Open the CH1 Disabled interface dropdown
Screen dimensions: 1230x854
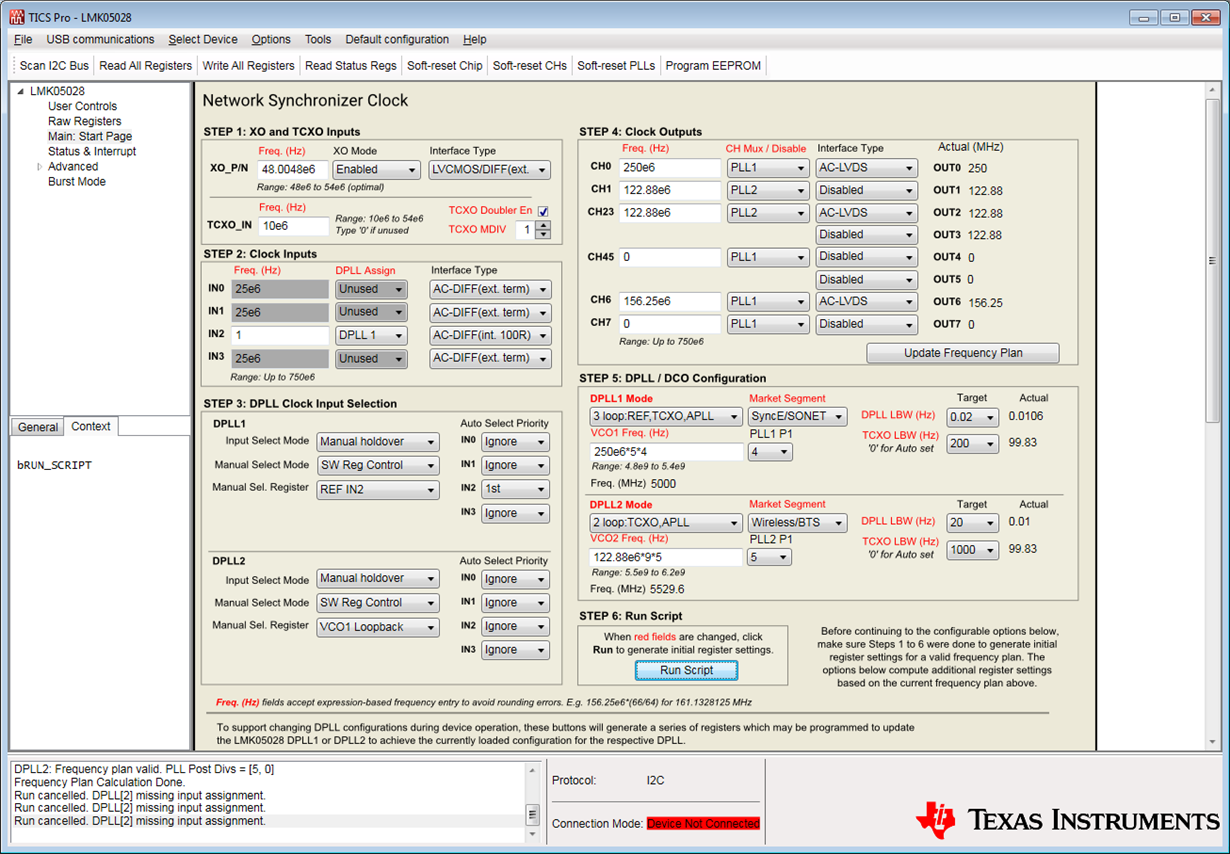coord(866,190)
